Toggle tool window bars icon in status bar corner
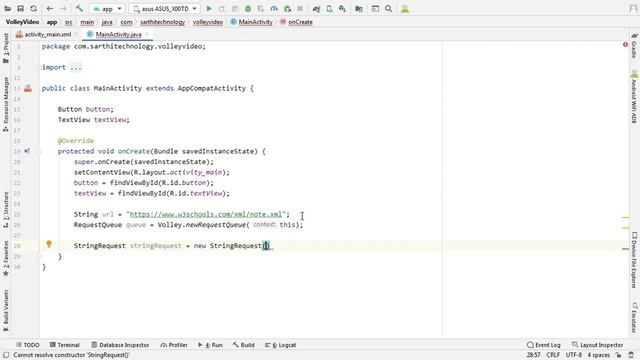 pyautogui.click(x=6, y=355)
